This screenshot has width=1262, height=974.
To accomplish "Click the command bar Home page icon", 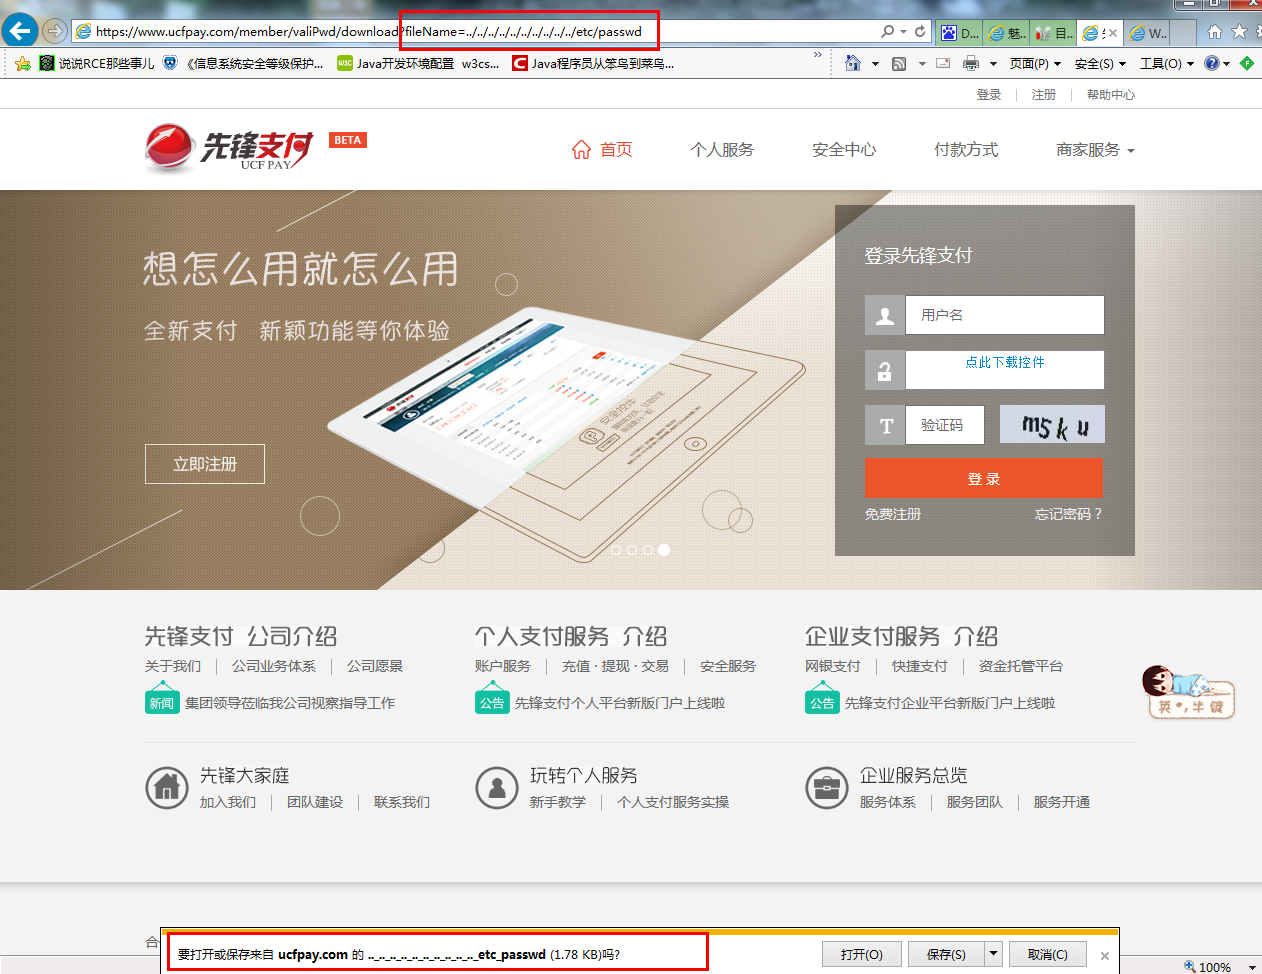I will point(853,63).
